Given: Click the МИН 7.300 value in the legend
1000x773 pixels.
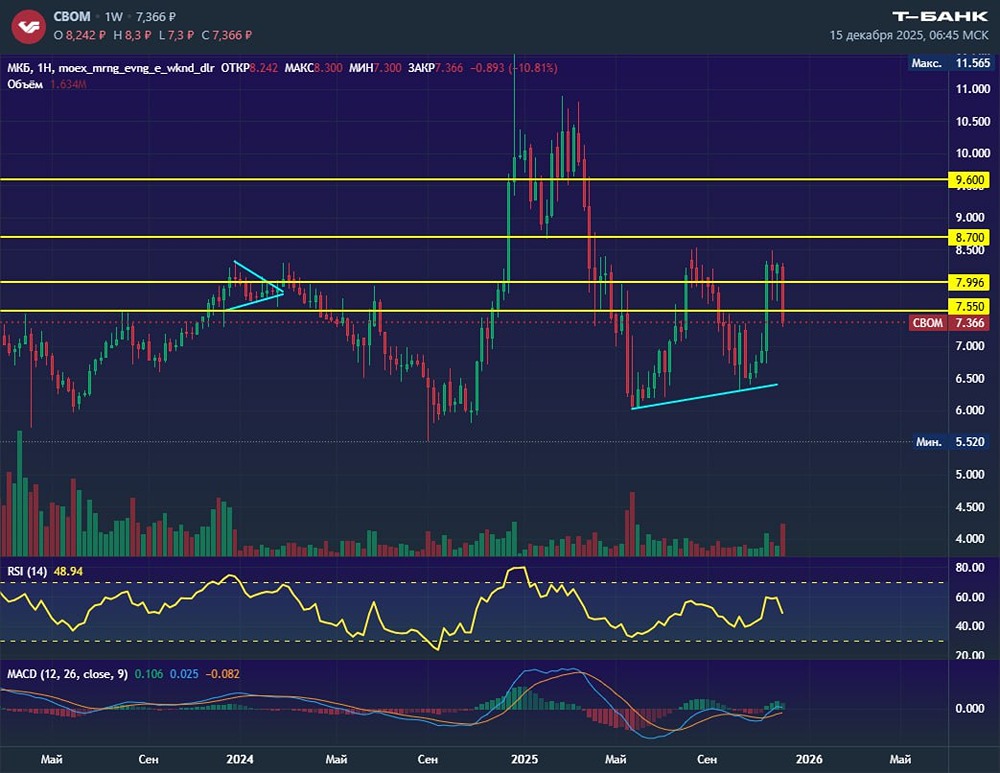Looking at the screenshot, I should pos(375,68).
